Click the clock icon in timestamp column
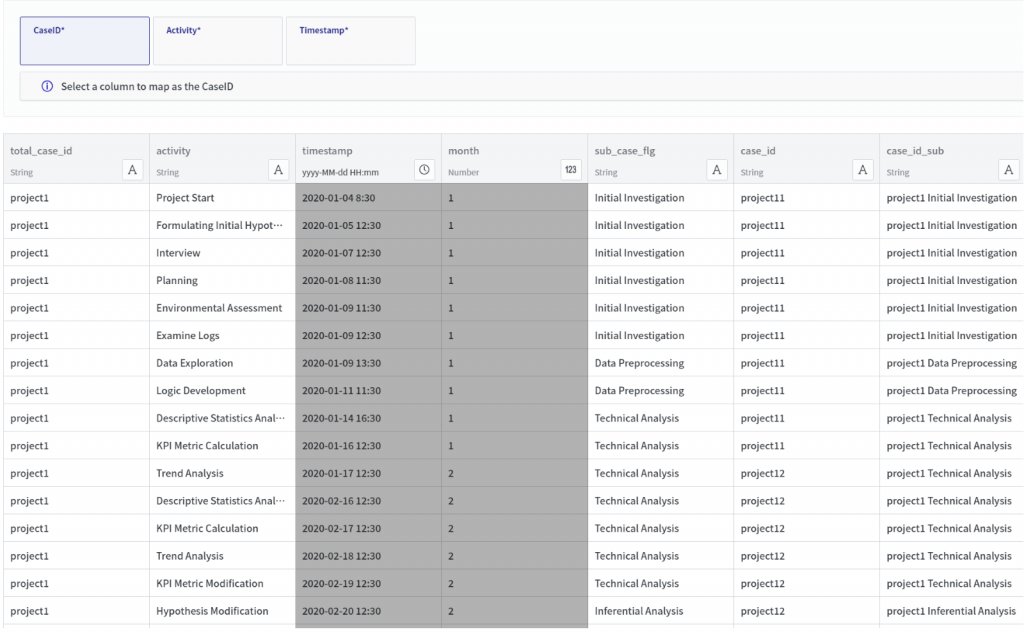 tap(425, 170)
